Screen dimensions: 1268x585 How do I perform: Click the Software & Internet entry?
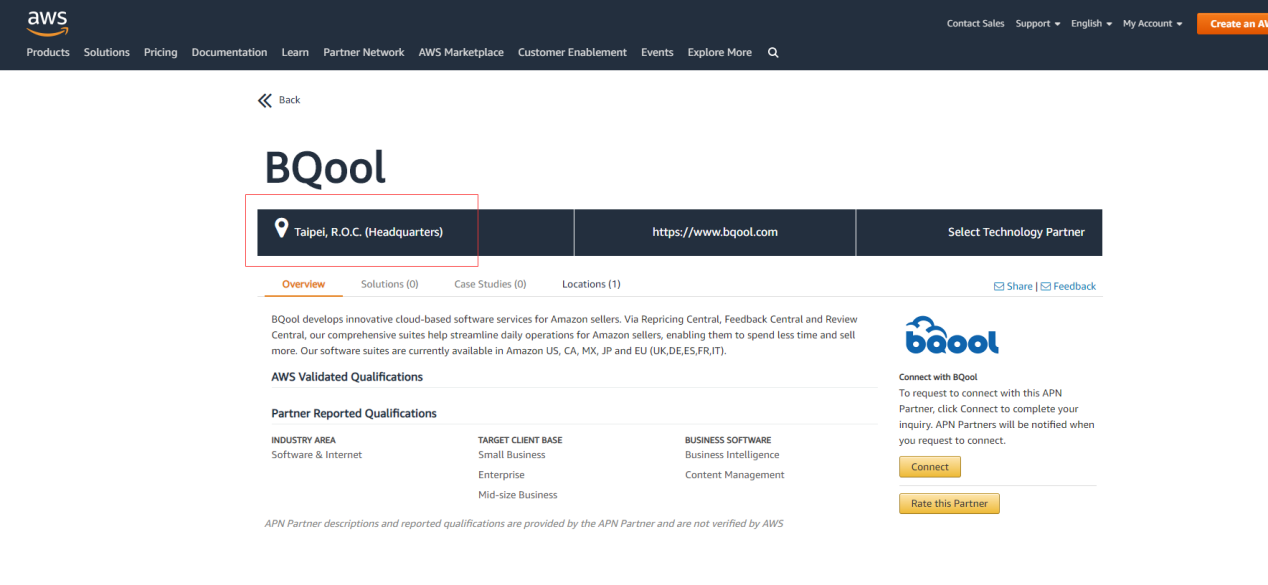click(317, 455)
